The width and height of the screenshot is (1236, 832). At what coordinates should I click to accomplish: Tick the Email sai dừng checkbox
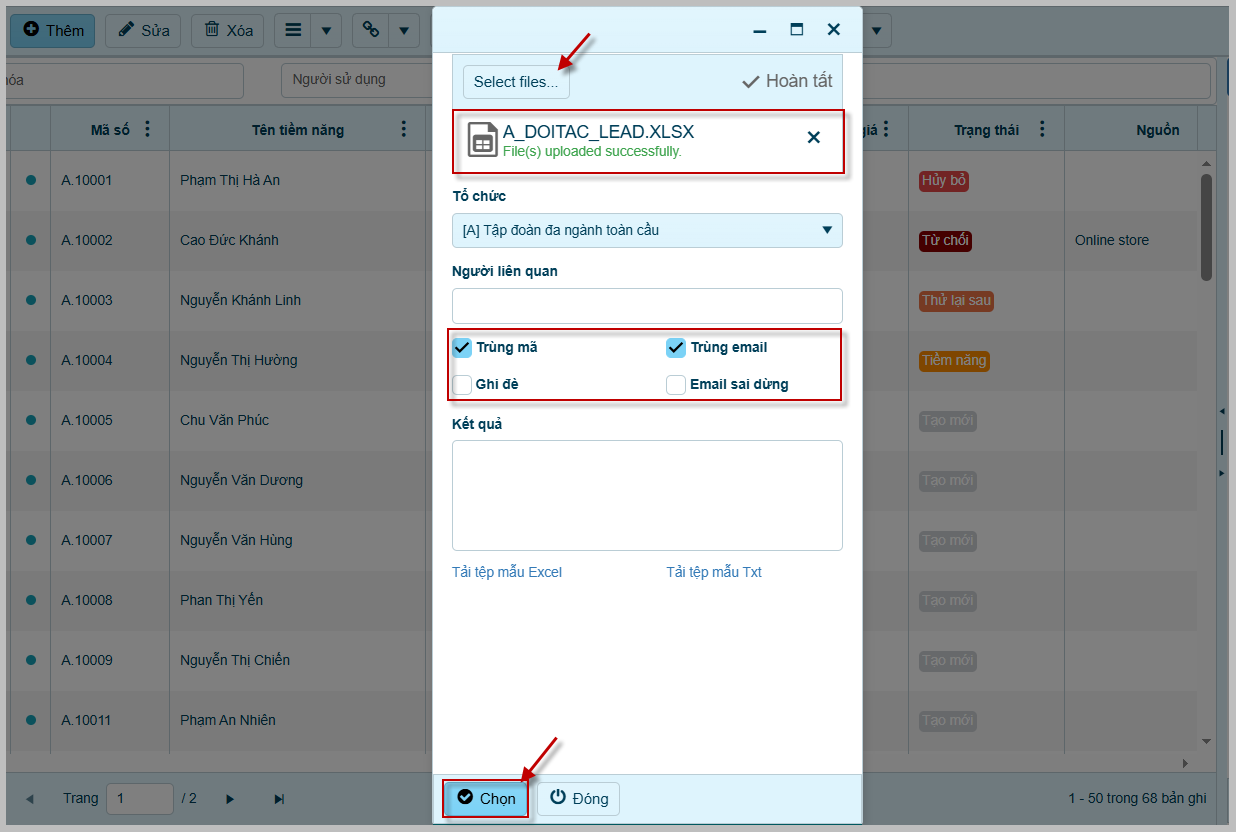point(676,384)
